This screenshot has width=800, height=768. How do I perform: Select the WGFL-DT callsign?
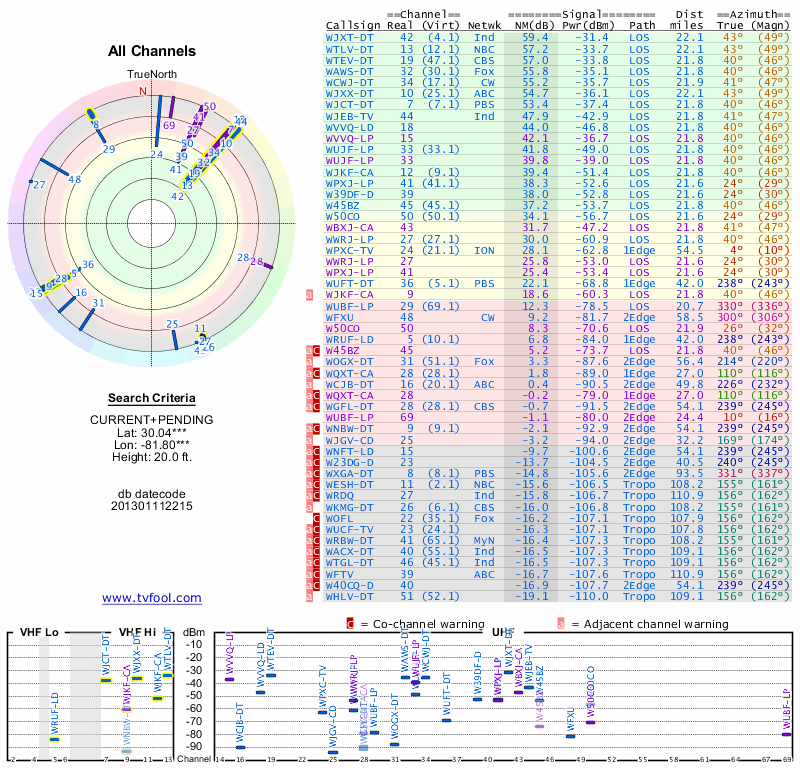click(x=349, y=407)
